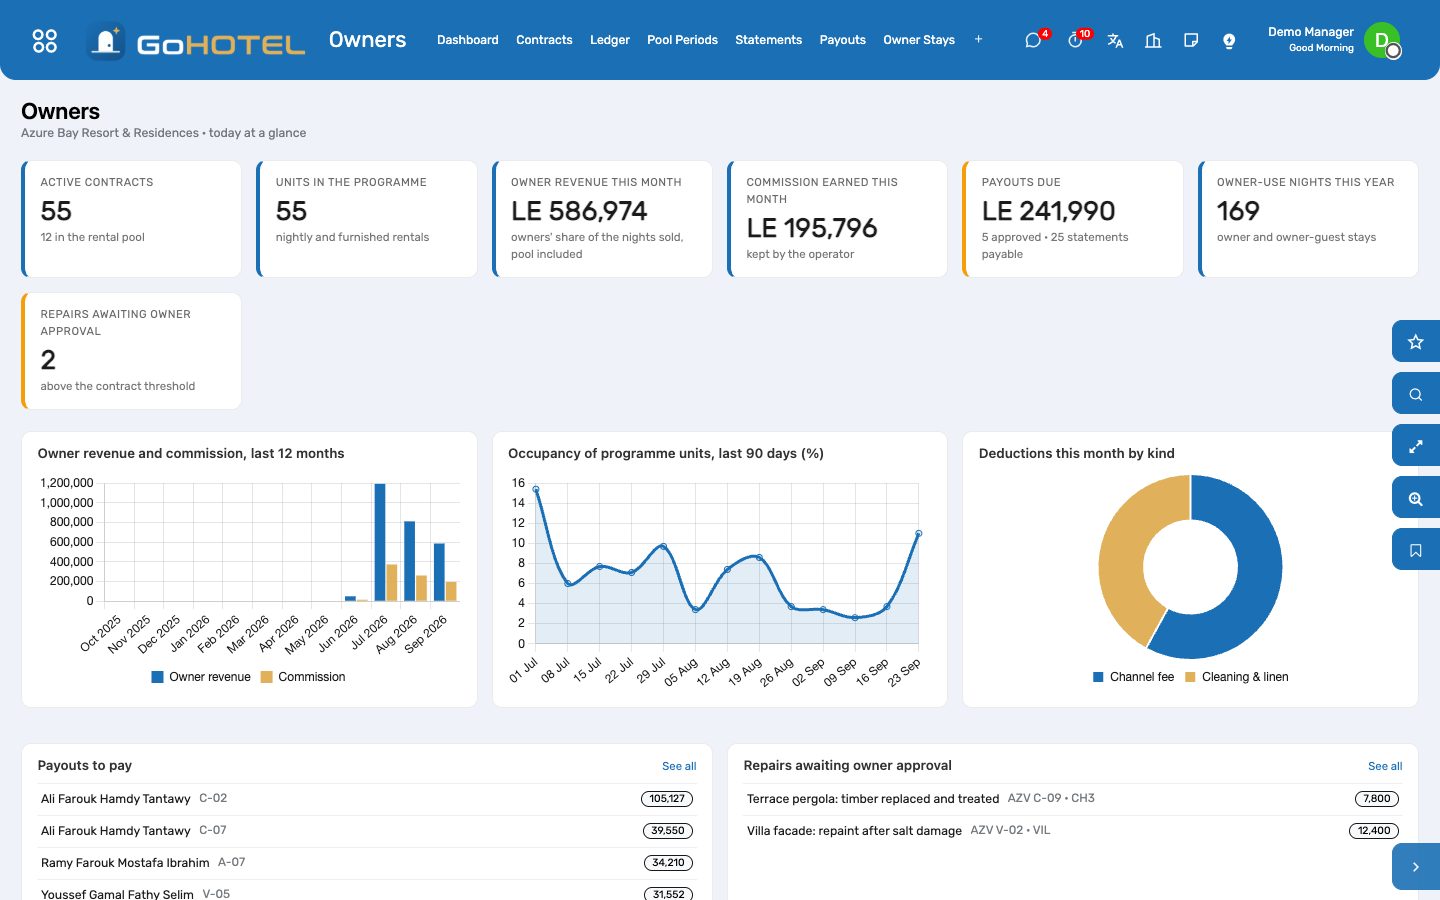Open the Active Contracts card

[x=132, y=219]
